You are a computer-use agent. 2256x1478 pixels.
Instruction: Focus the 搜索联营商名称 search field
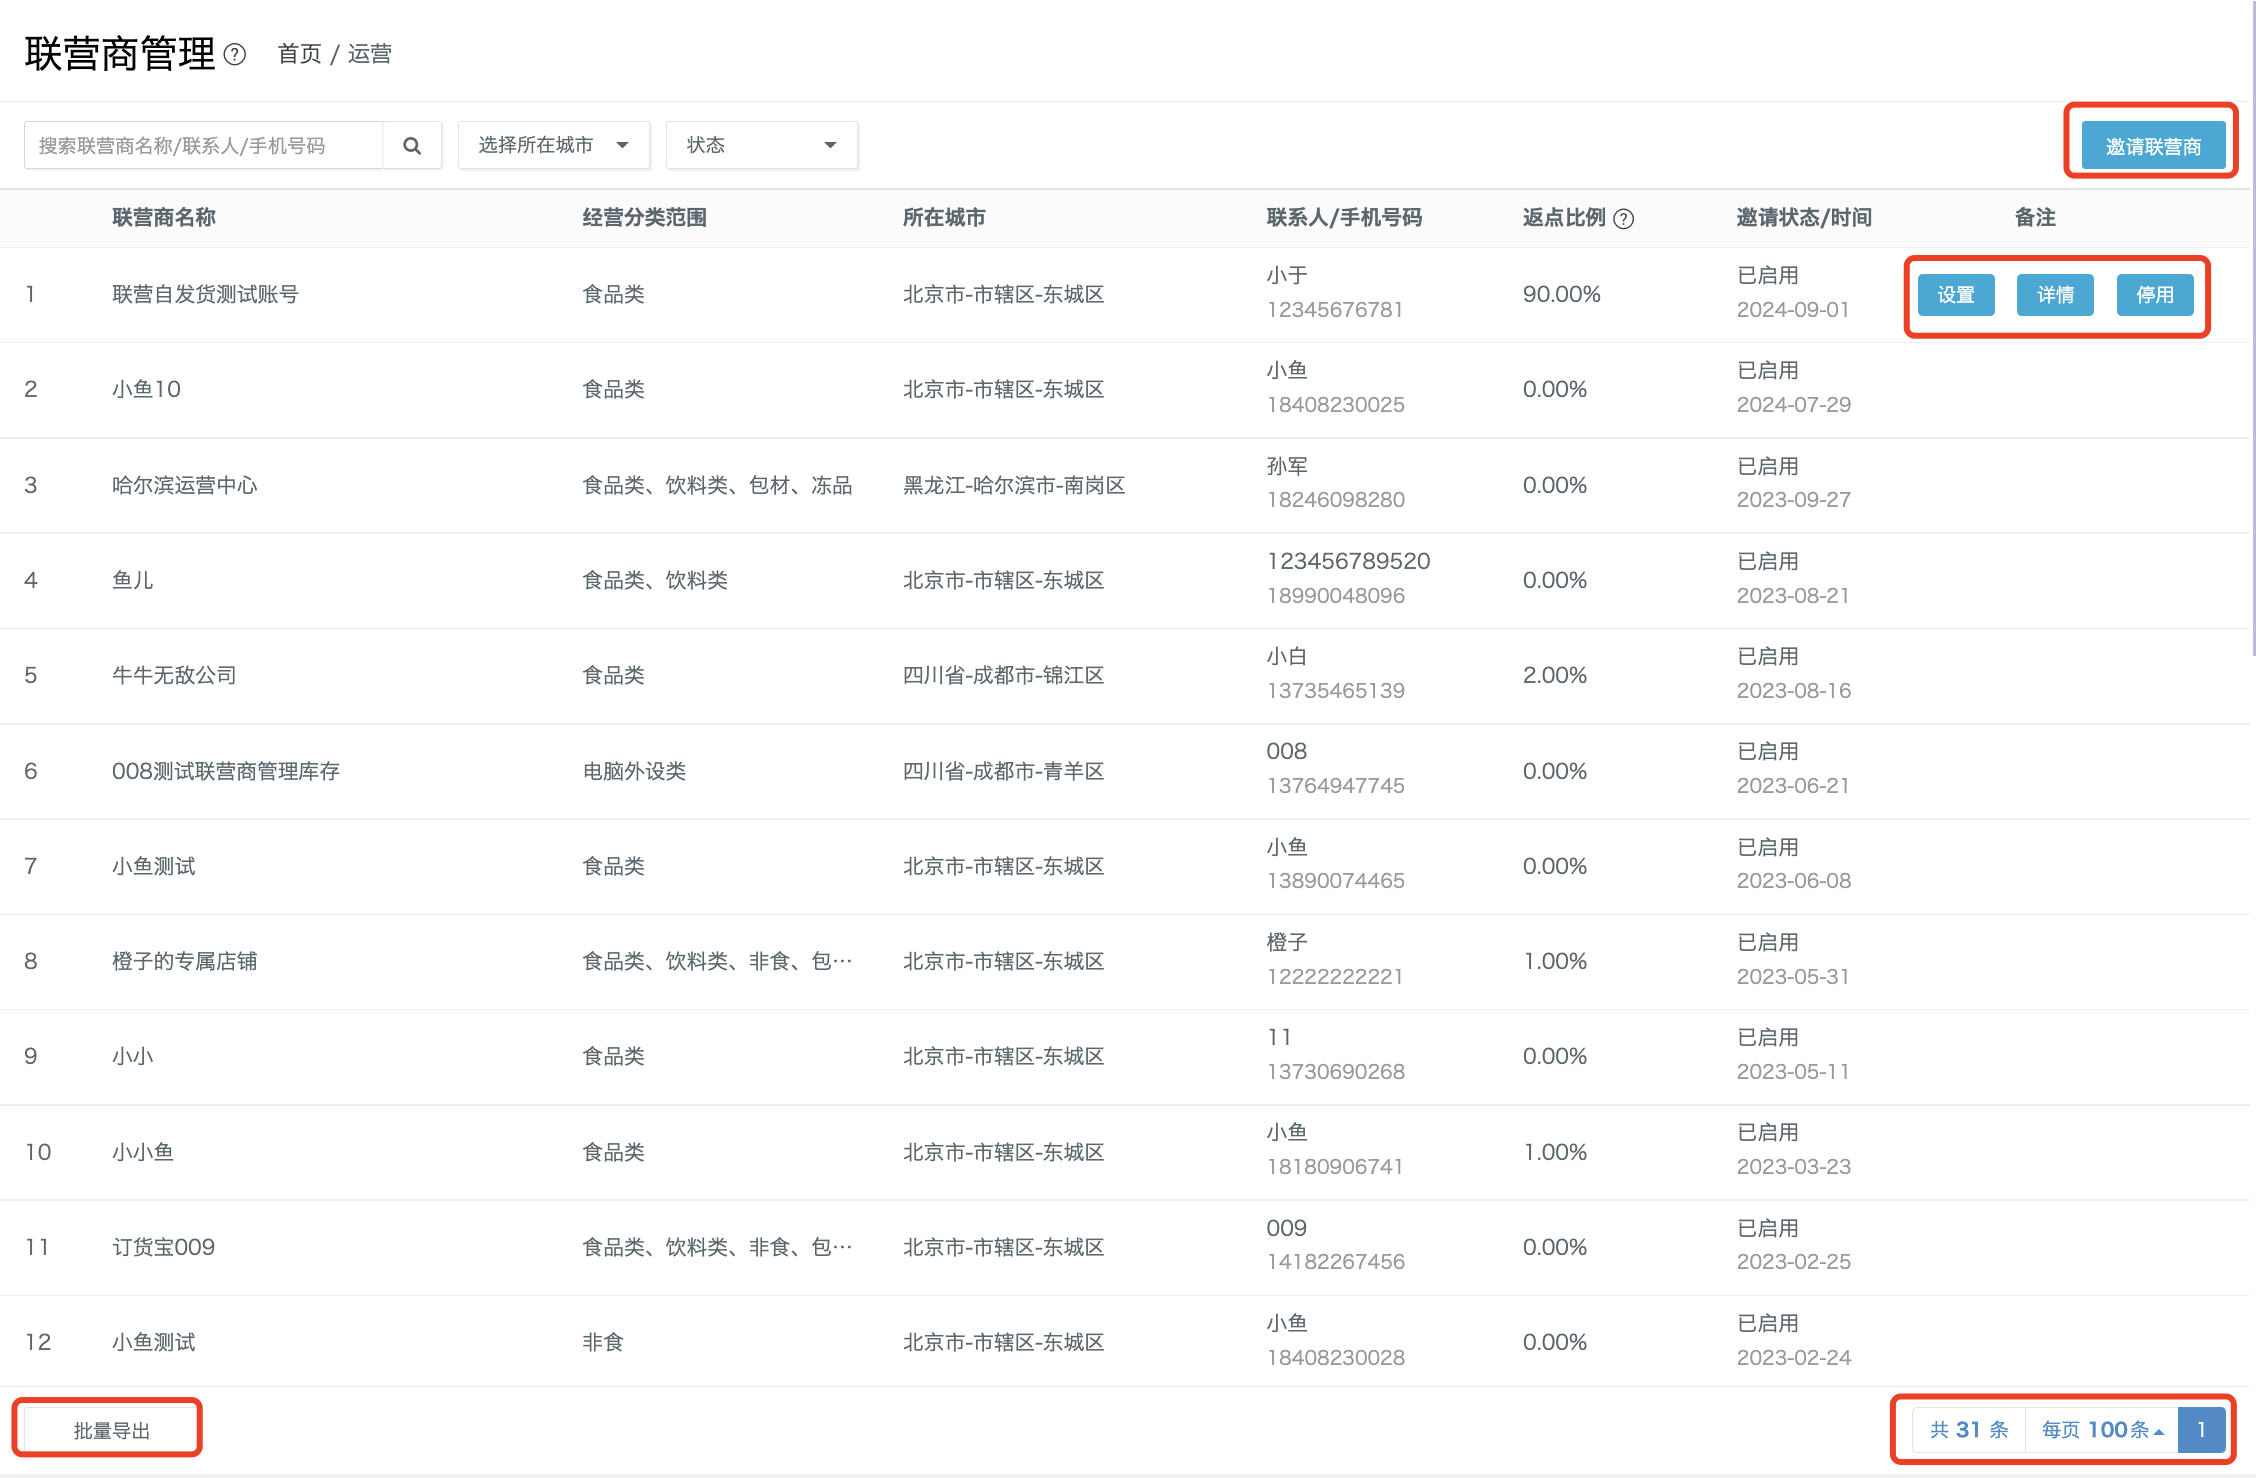pyautogui.click(x=204, y=146)
